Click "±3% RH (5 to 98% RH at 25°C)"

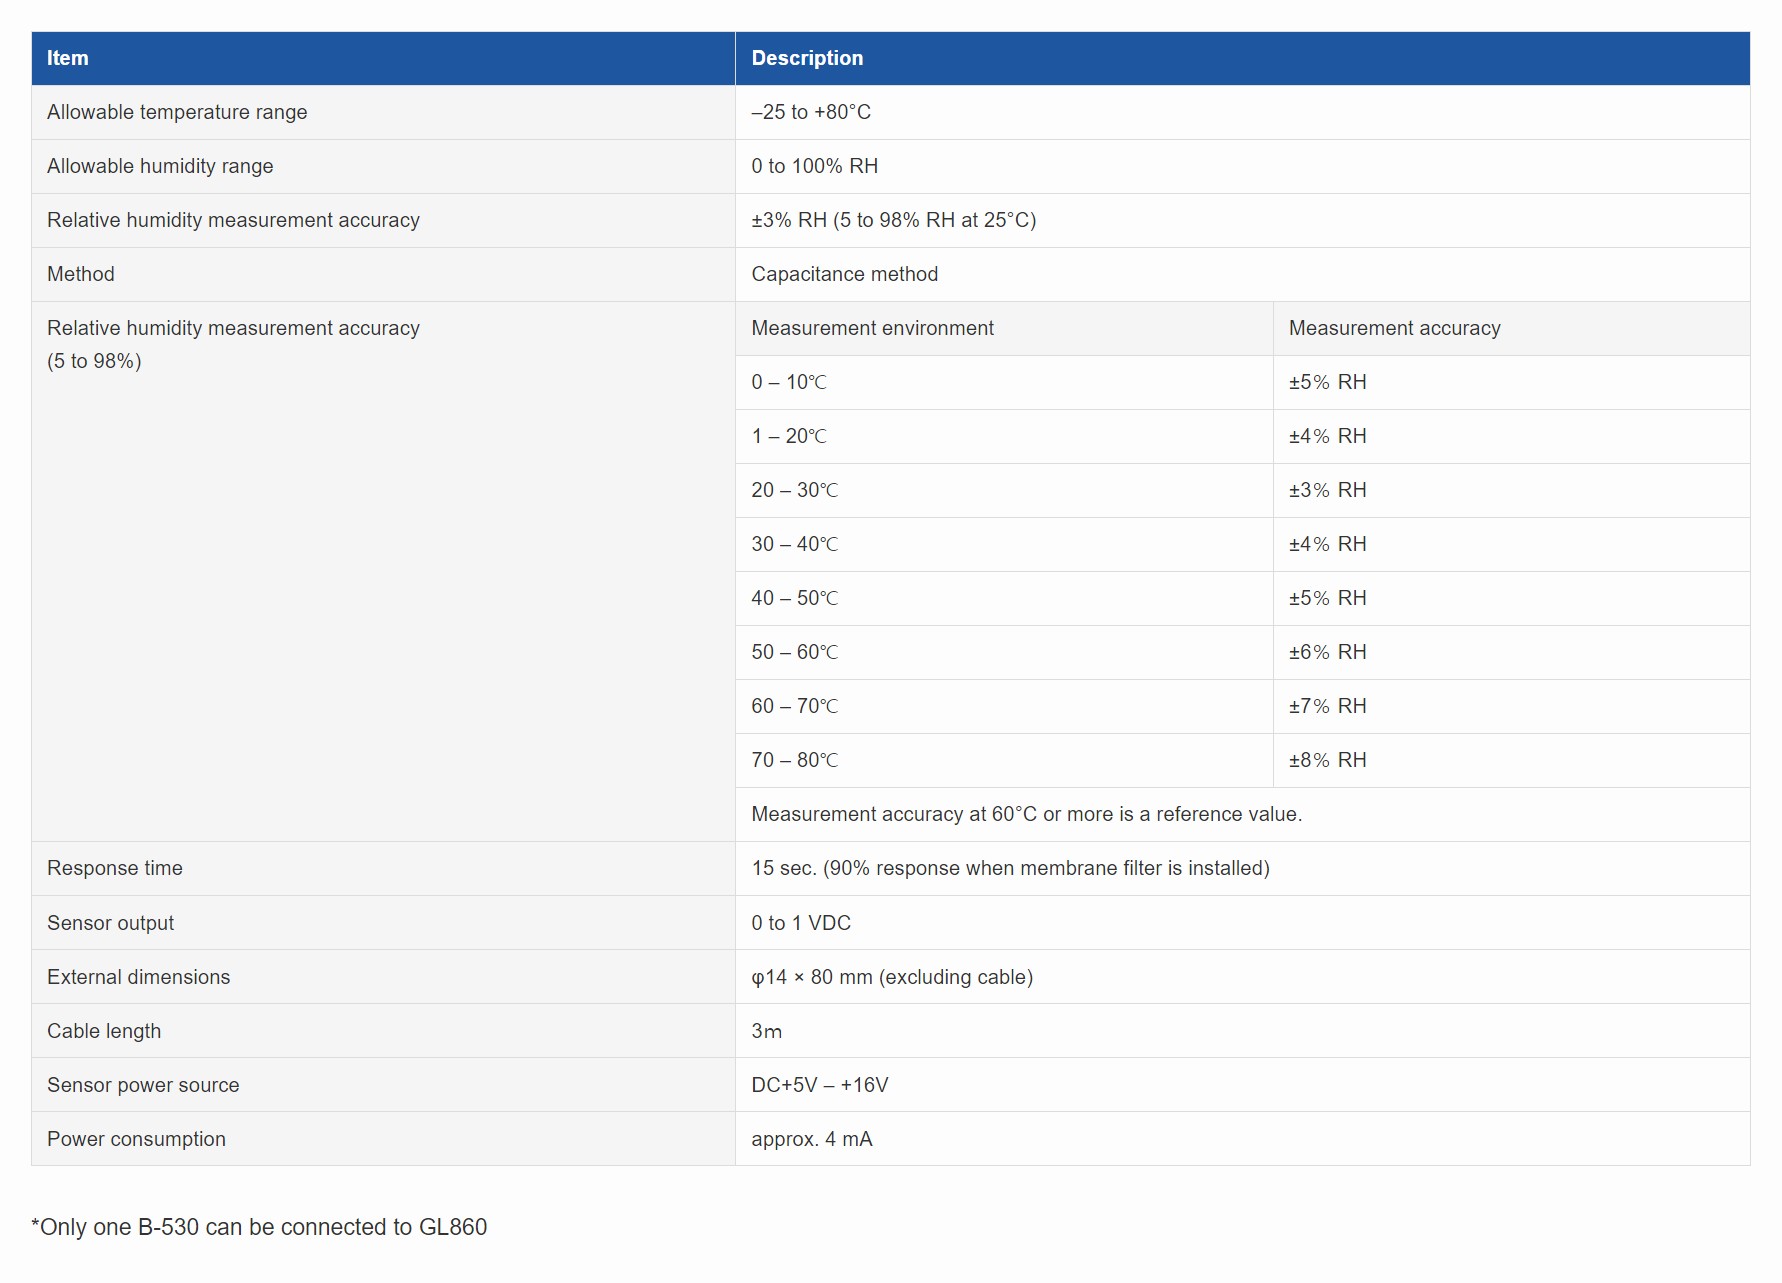pyautogui.click(x=894, y=220)
